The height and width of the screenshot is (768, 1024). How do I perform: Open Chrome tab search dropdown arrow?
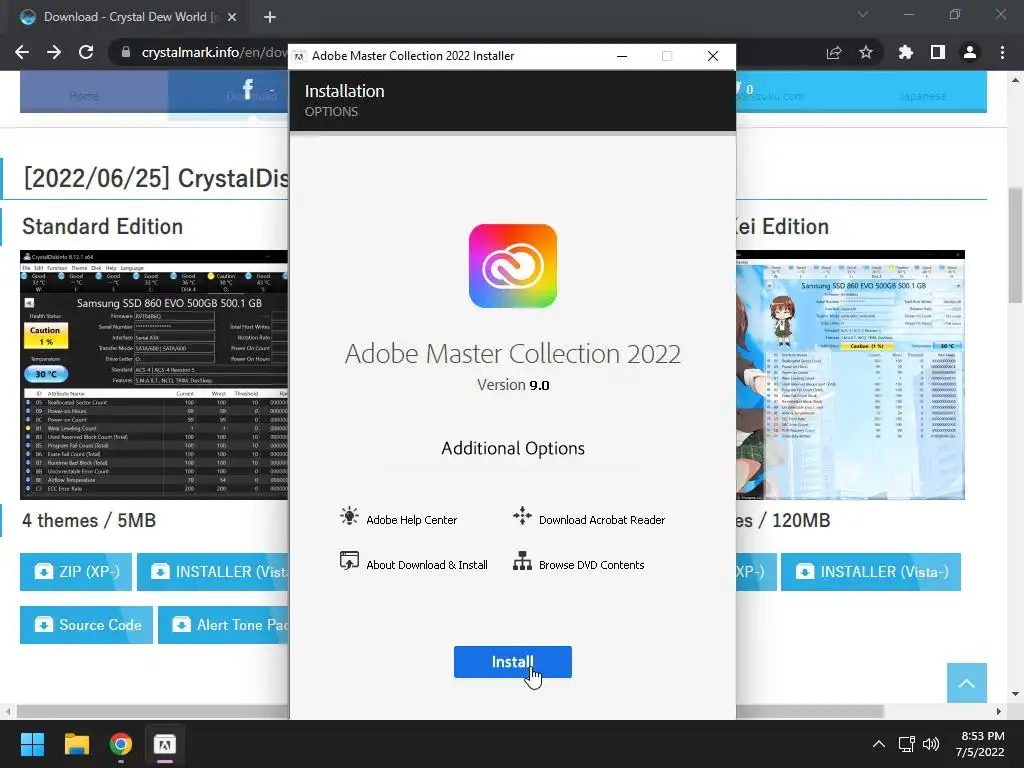(x=863, y=14)
